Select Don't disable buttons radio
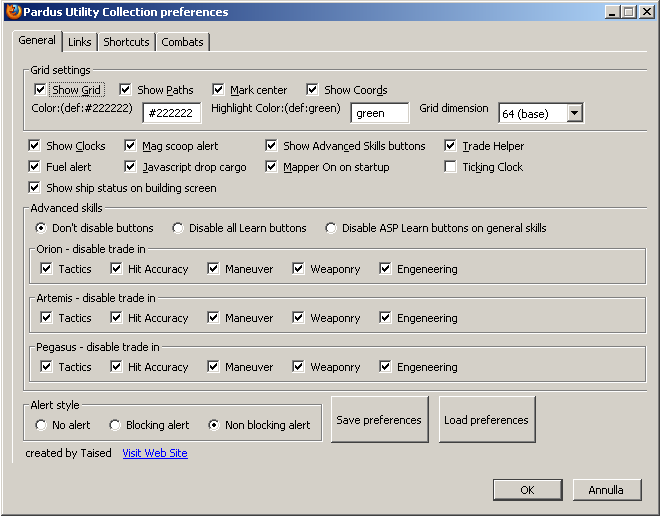Screen dimensions: 660x516 [40, 228]
